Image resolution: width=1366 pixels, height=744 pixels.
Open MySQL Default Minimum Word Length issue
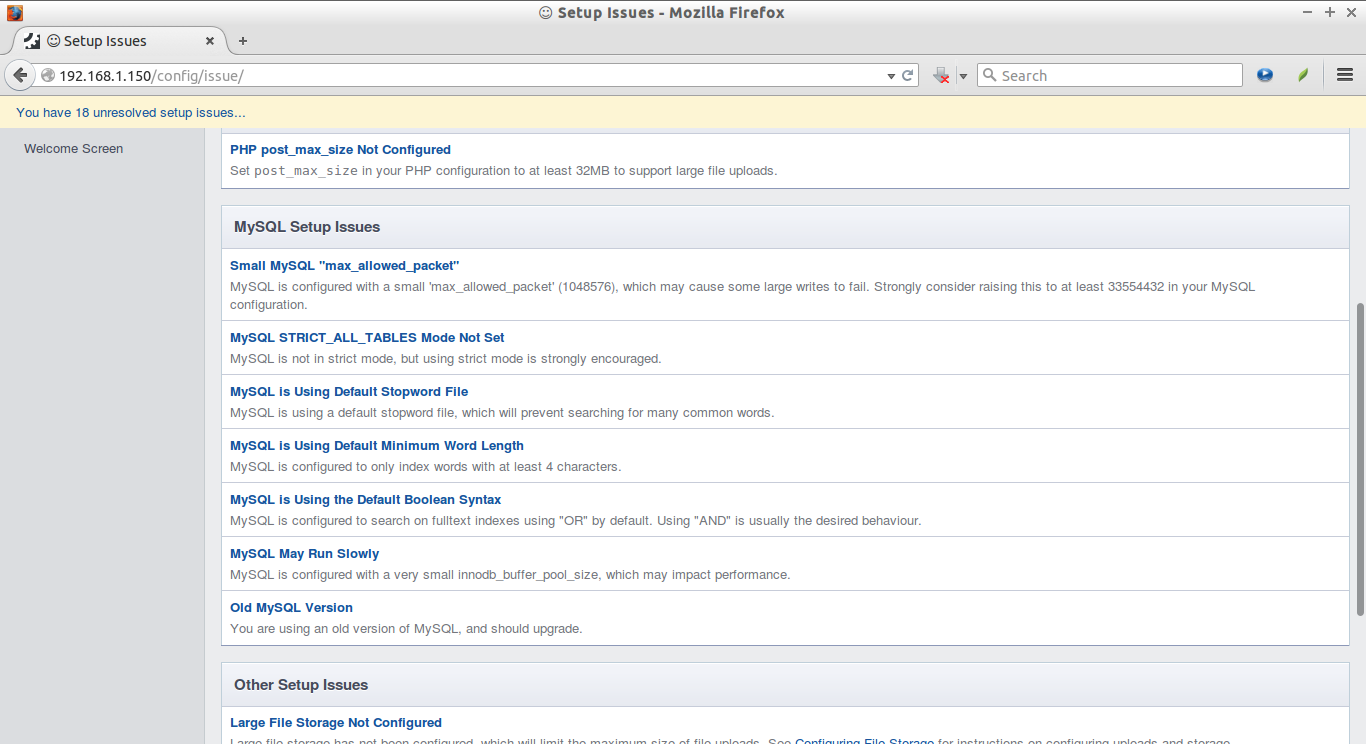pos(377,446)
